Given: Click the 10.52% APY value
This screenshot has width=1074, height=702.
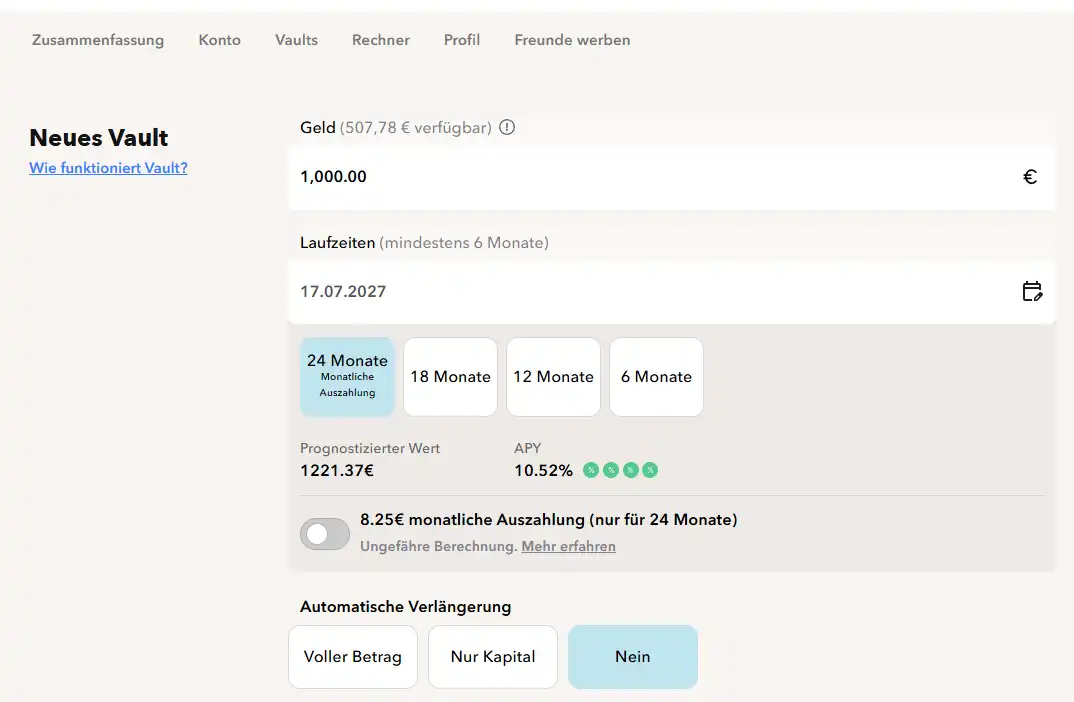Looking at the screenshot, I should [543, 471].
